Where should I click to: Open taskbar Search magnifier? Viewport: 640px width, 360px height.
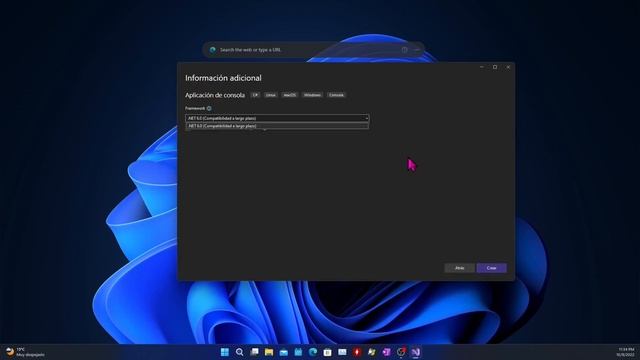point(240,352)
